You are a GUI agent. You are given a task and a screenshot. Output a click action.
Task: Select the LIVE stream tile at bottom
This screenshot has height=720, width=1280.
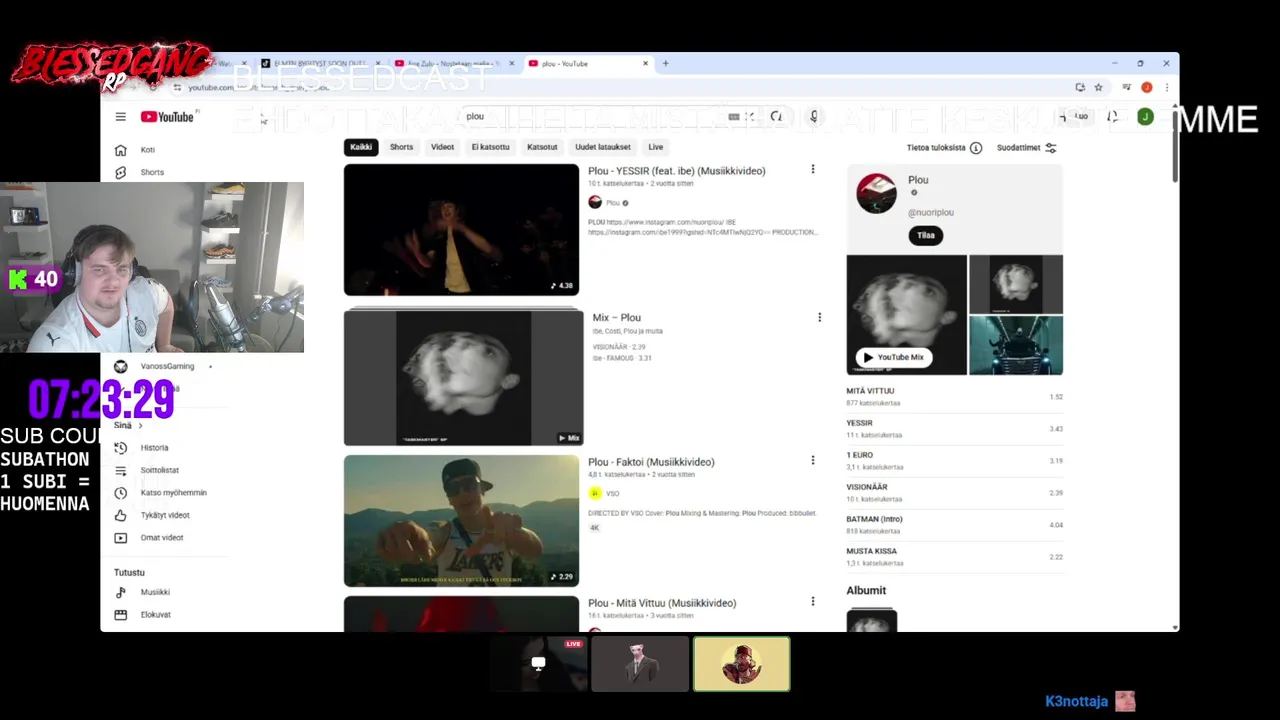538,664
